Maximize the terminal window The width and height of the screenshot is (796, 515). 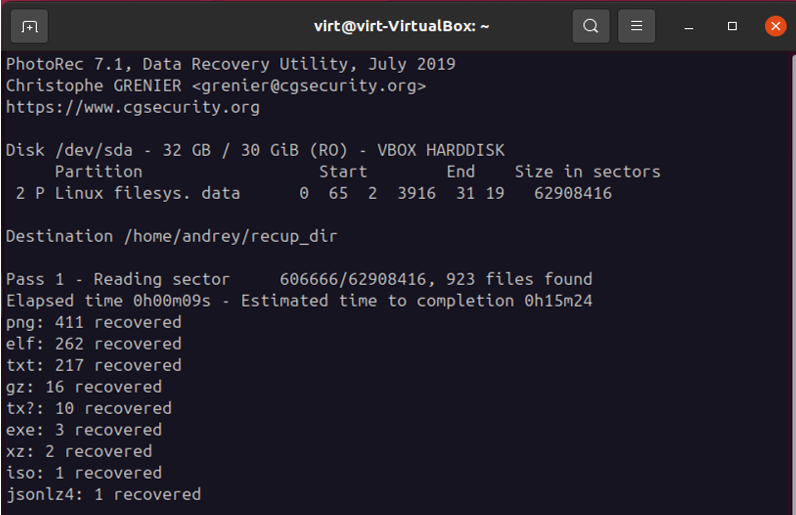pos(732,26)
